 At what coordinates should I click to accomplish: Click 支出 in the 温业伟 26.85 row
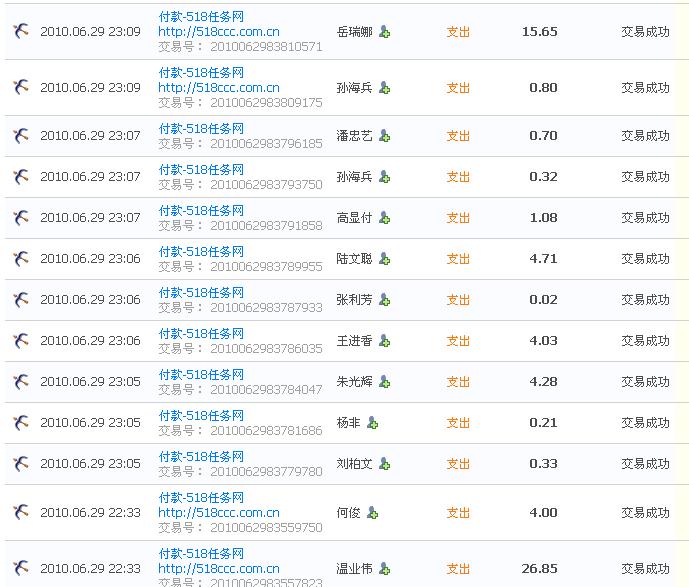pyautogui.click(x=458, y=569)
